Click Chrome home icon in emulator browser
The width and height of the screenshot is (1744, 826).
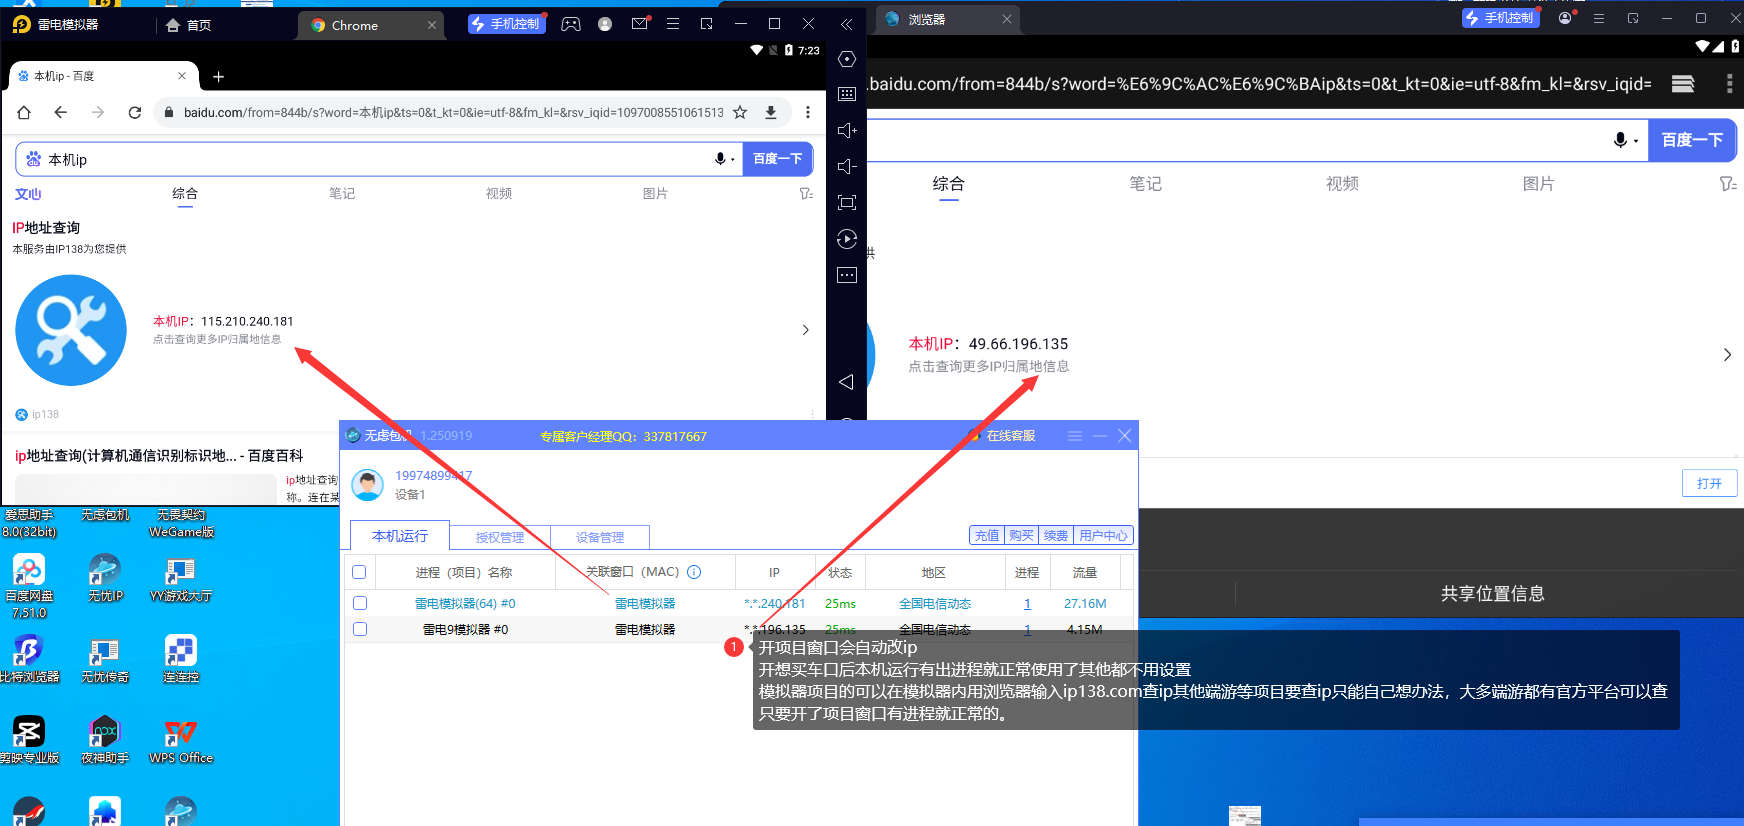click(x=24, y=112)
